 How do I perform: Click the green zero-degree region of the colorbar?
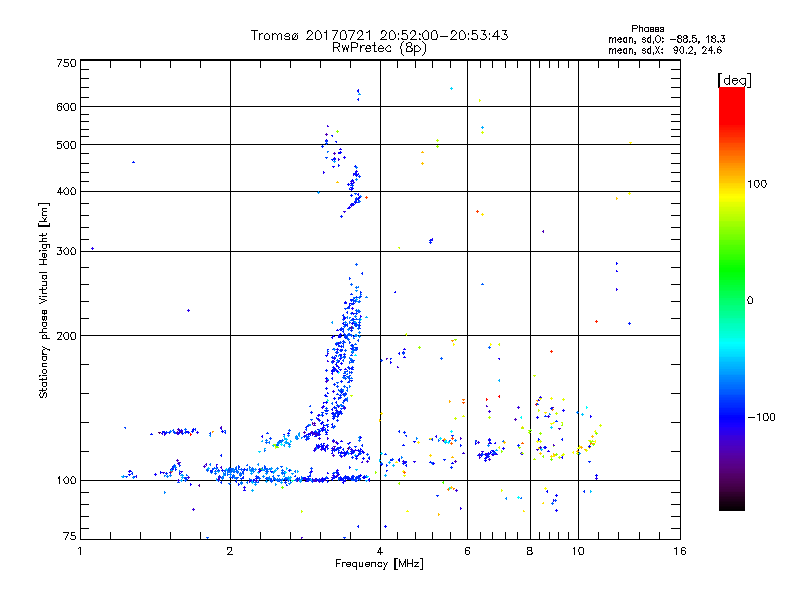tap(732, 299)
